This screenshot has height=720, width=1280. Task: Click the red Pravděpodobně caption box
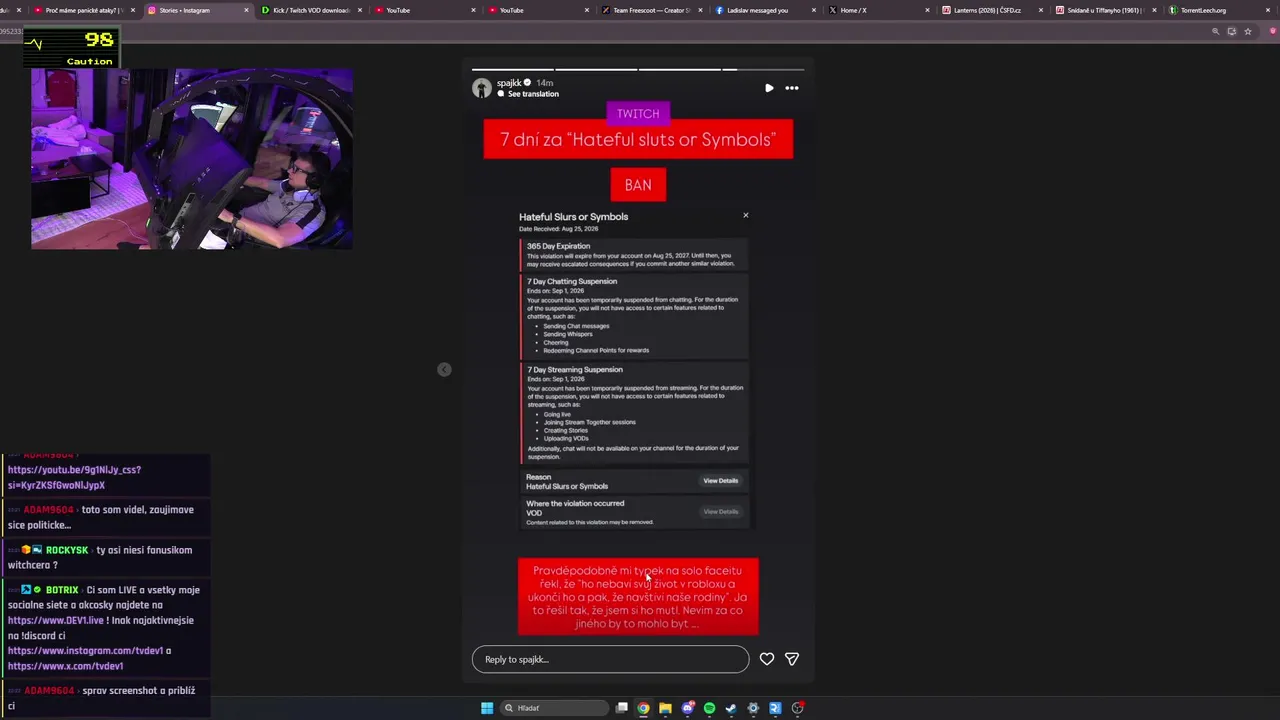click(638, 597)
